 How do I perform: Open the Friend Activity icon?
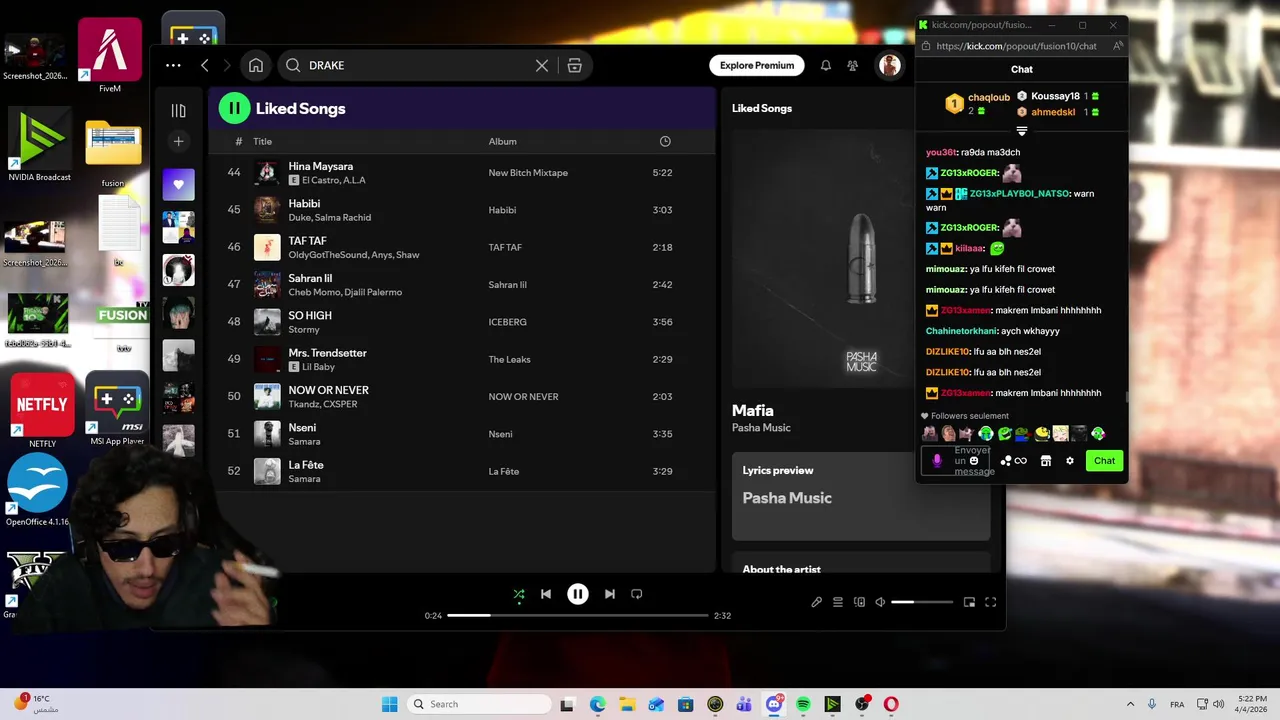[852, 65]
